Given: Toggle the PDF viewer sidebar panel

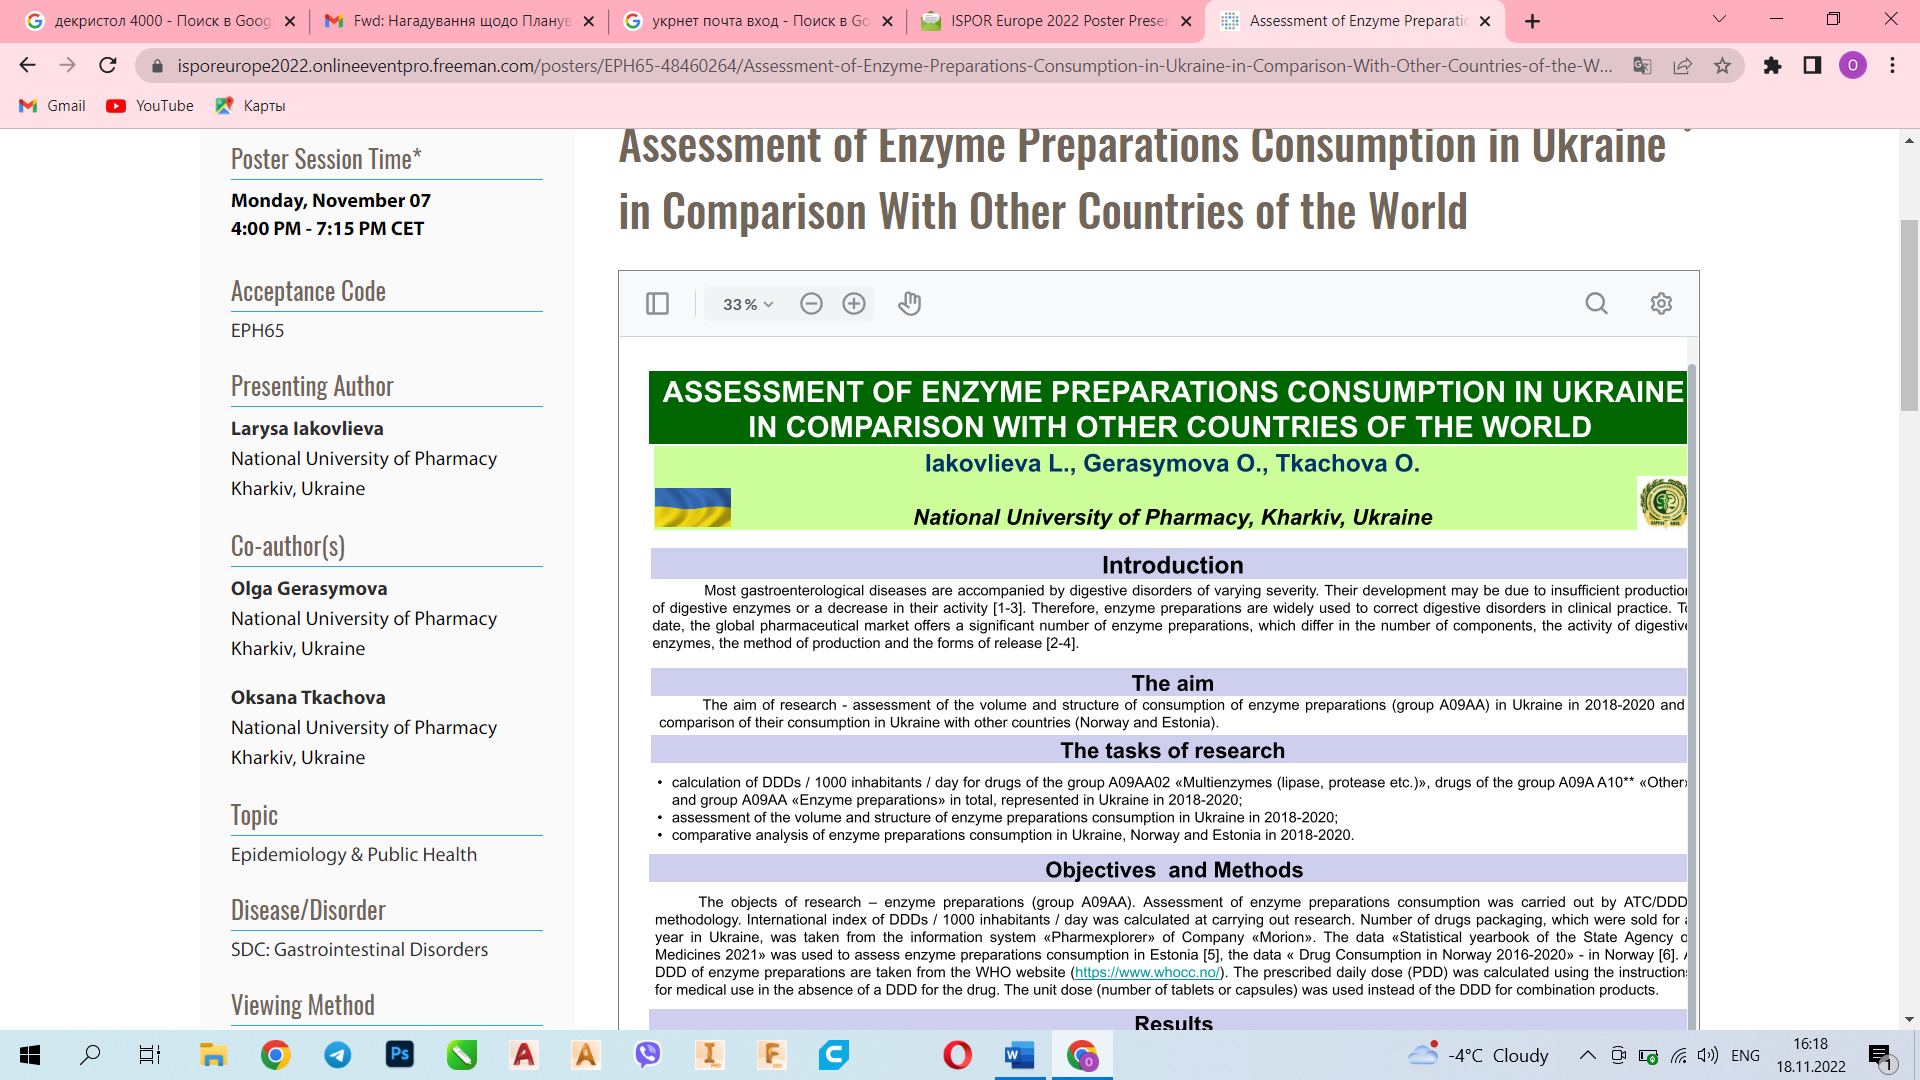Looking at the screenshot, I should coord(657,304).
